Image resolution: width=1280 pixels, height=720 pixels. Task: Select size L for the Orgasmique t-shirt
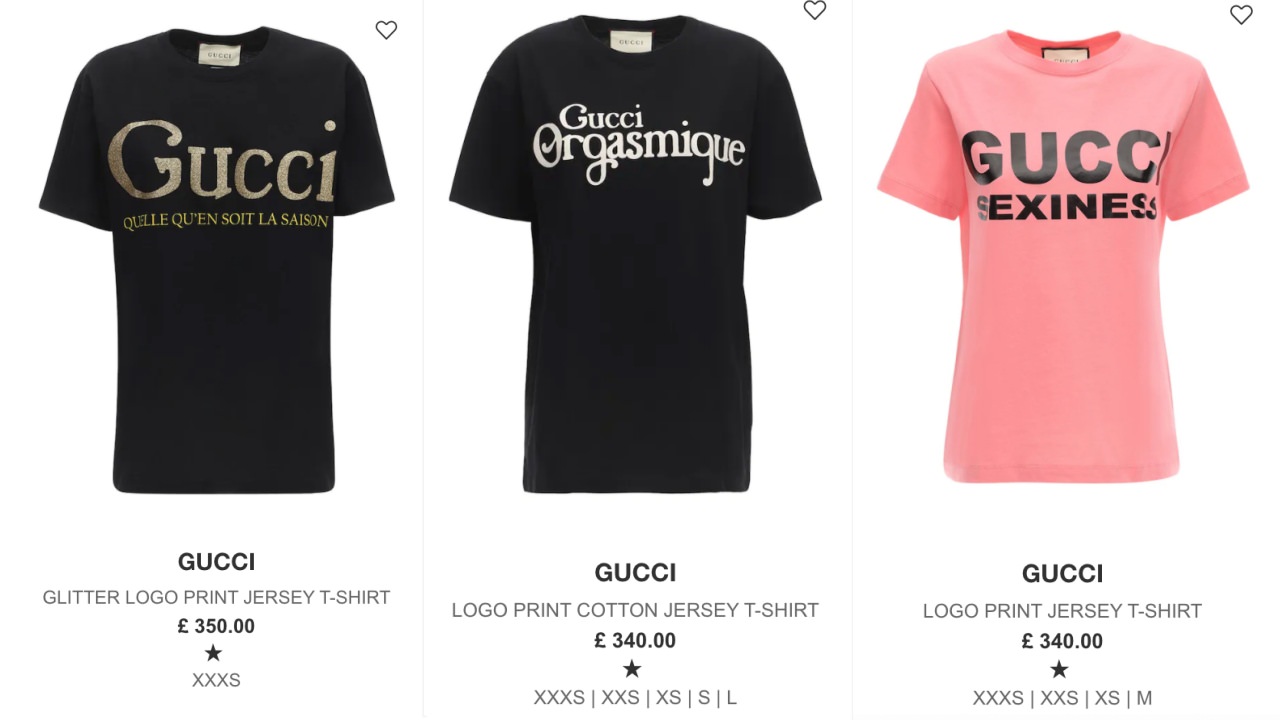tap(731, 698)
